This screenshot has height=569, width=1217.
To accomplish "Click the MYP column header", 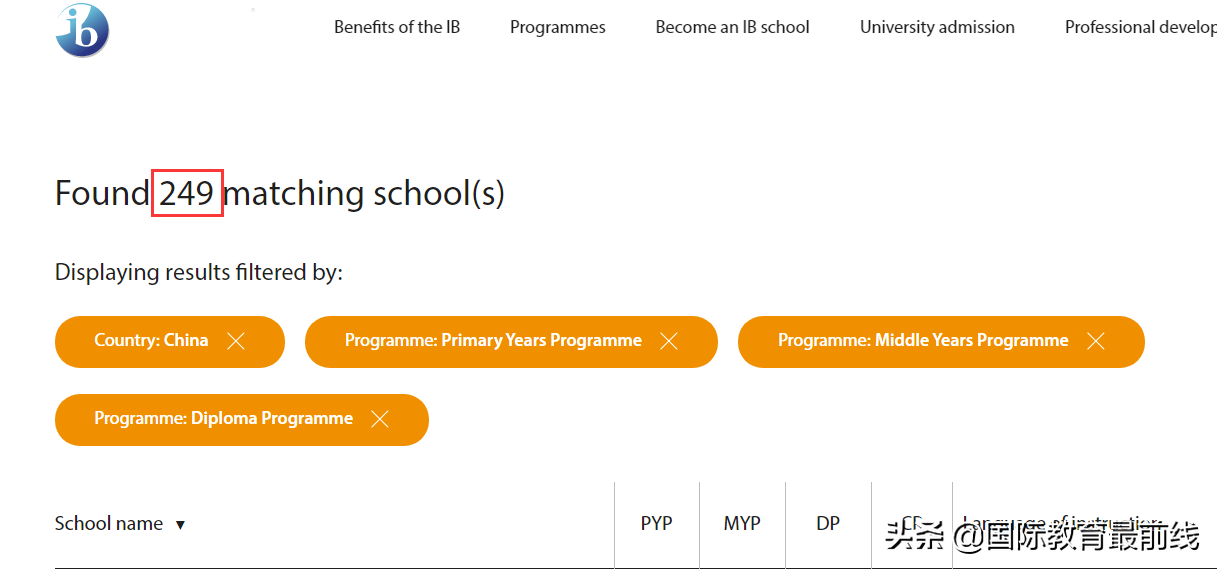I will click(x=742, y=523).
